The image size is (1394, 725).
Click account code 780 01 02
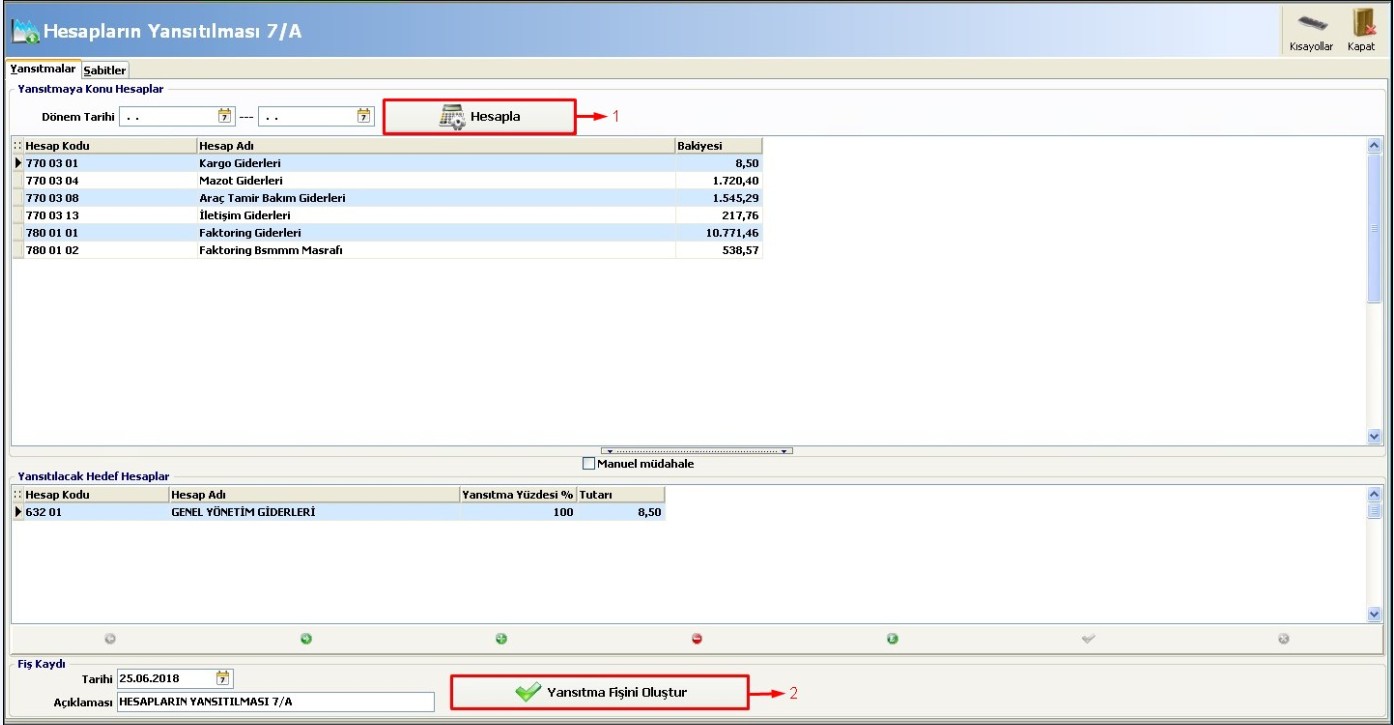point(52,250)
